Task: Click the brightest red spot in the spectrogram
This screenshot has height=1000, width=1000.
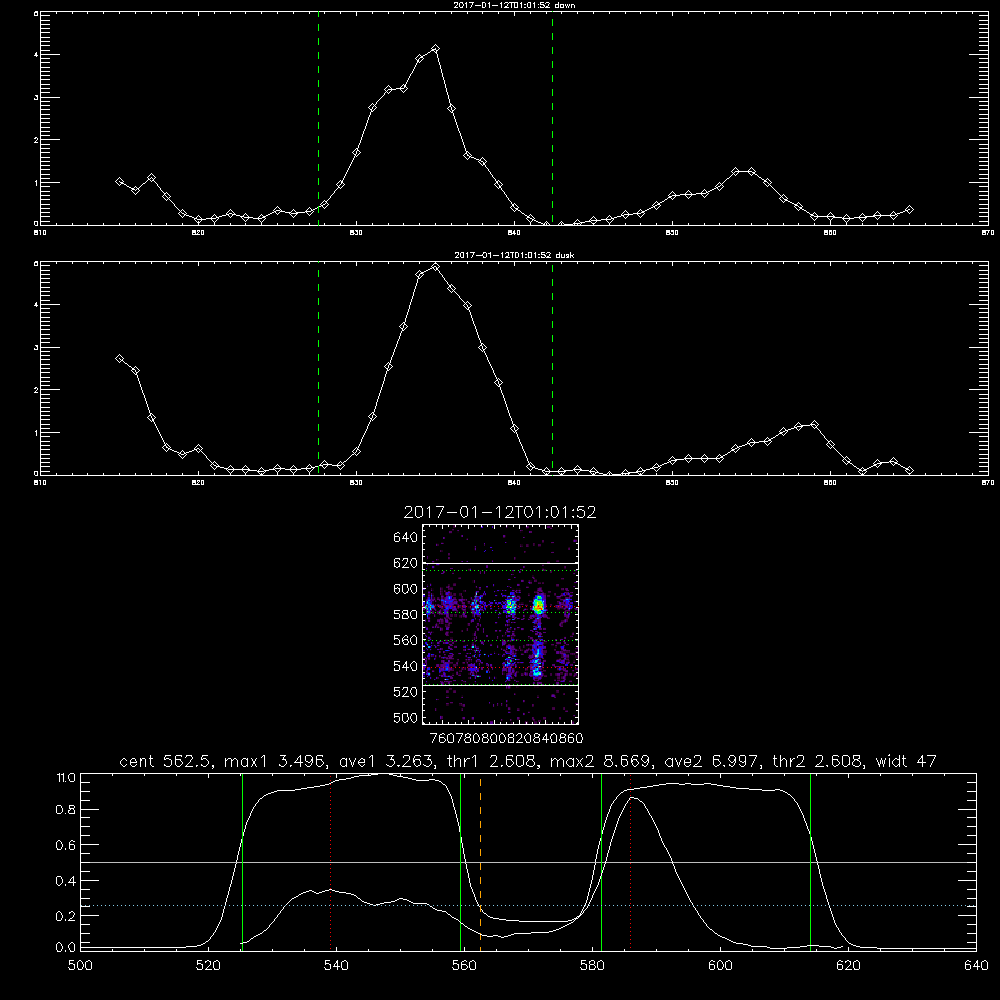Action: tap(539, 606)
